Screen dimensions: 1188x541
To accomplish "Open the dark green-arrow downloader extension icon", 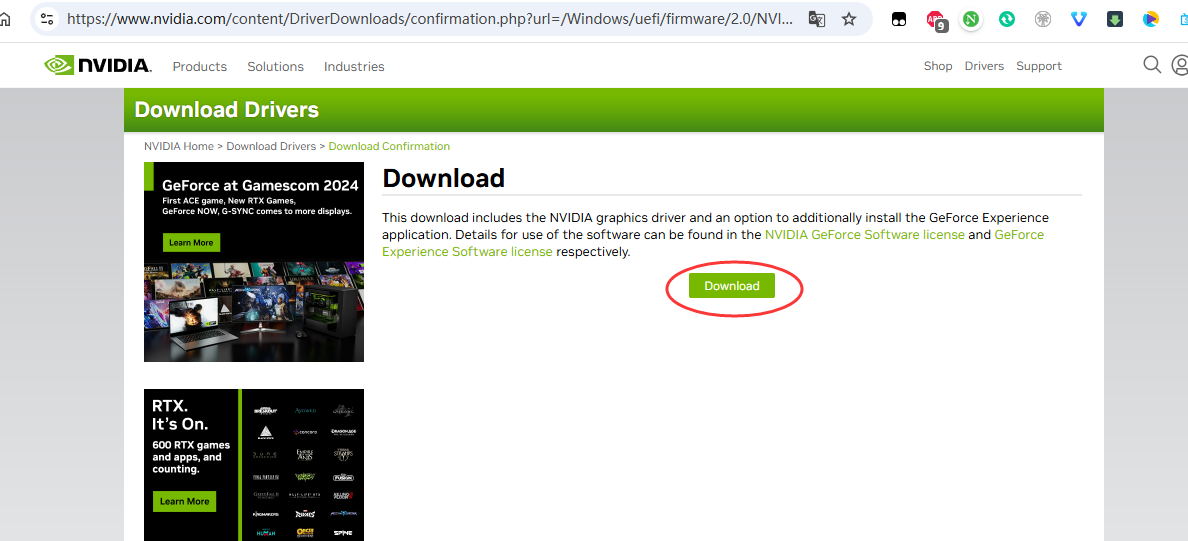I will coord(1115,19).
